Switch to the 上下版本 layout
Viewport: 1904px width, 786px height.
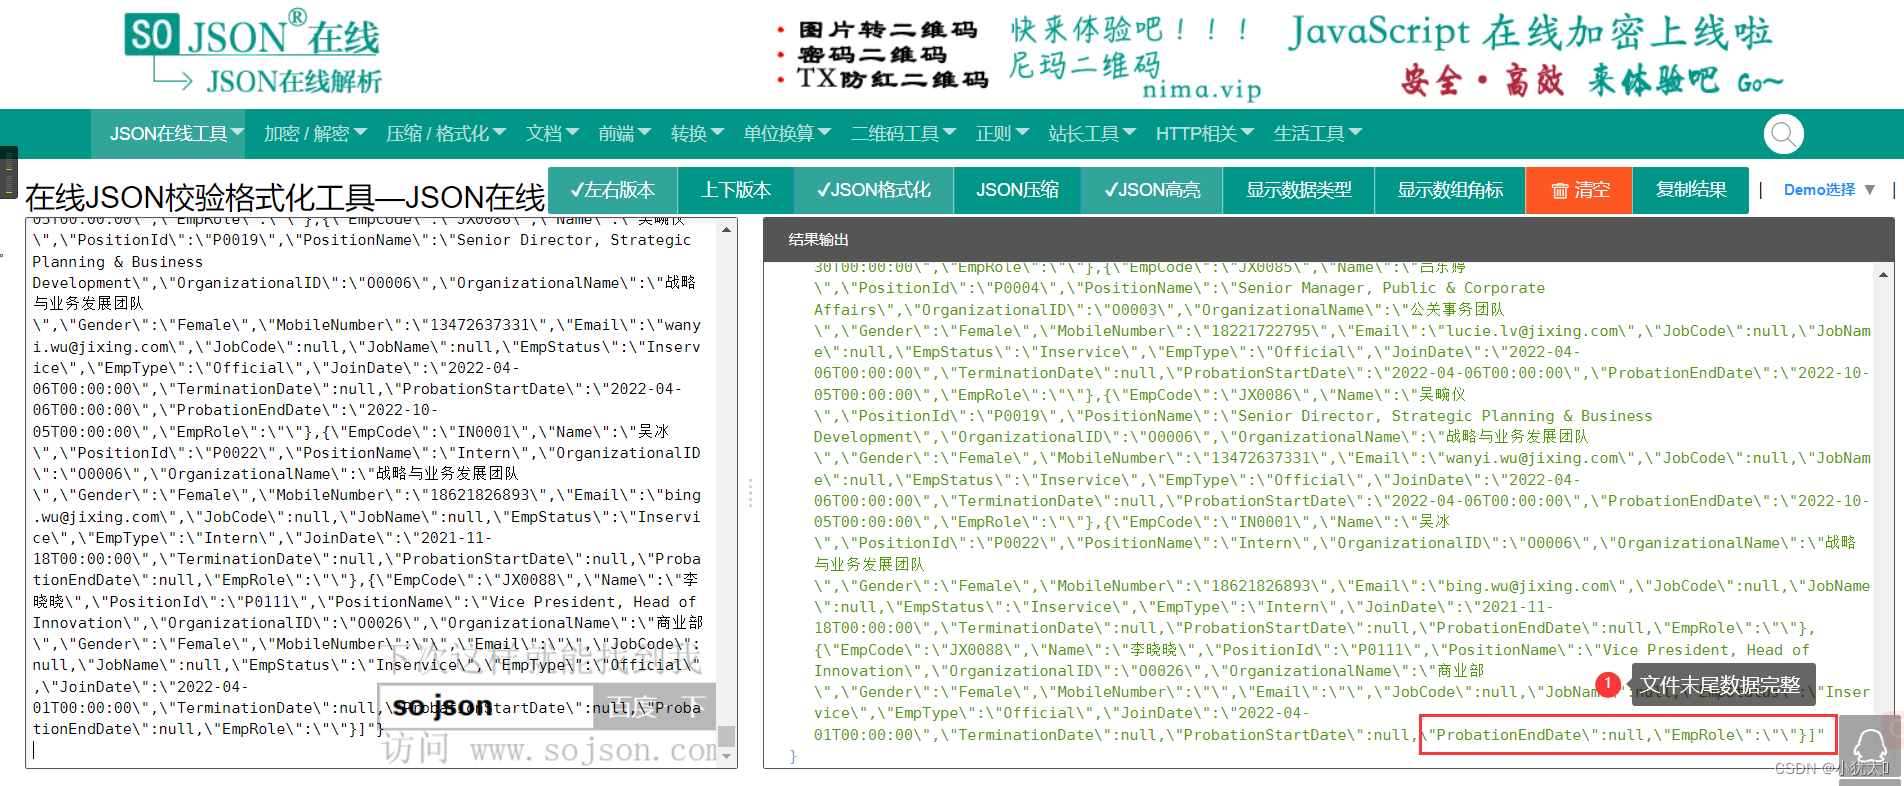click(x=736, y=190)
